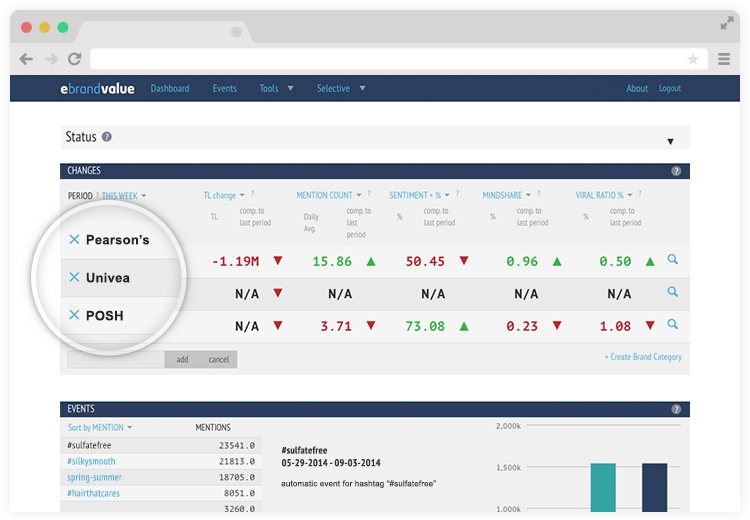Open the TL change column dropdown
Viewport: 750px width, 520px height.
223,195
